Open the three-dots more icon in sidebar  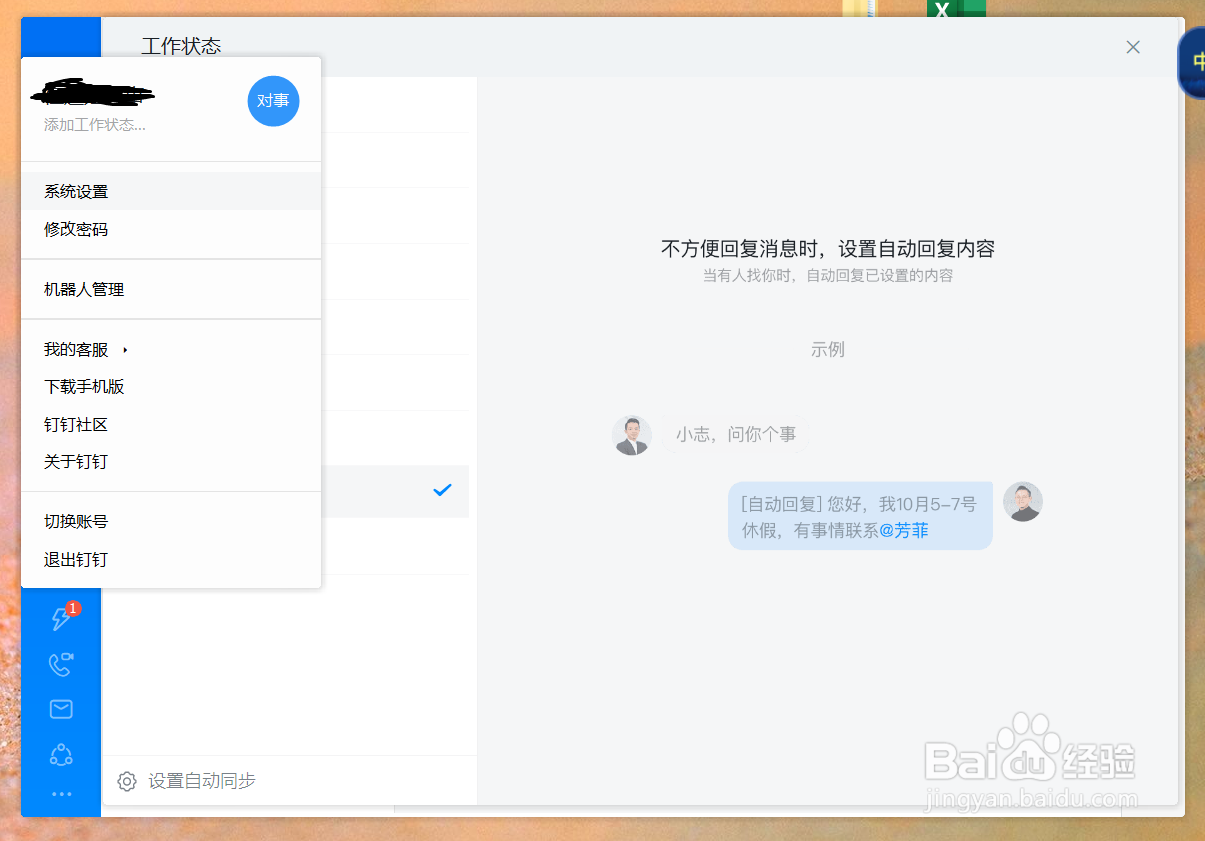[x=61, y=794]
